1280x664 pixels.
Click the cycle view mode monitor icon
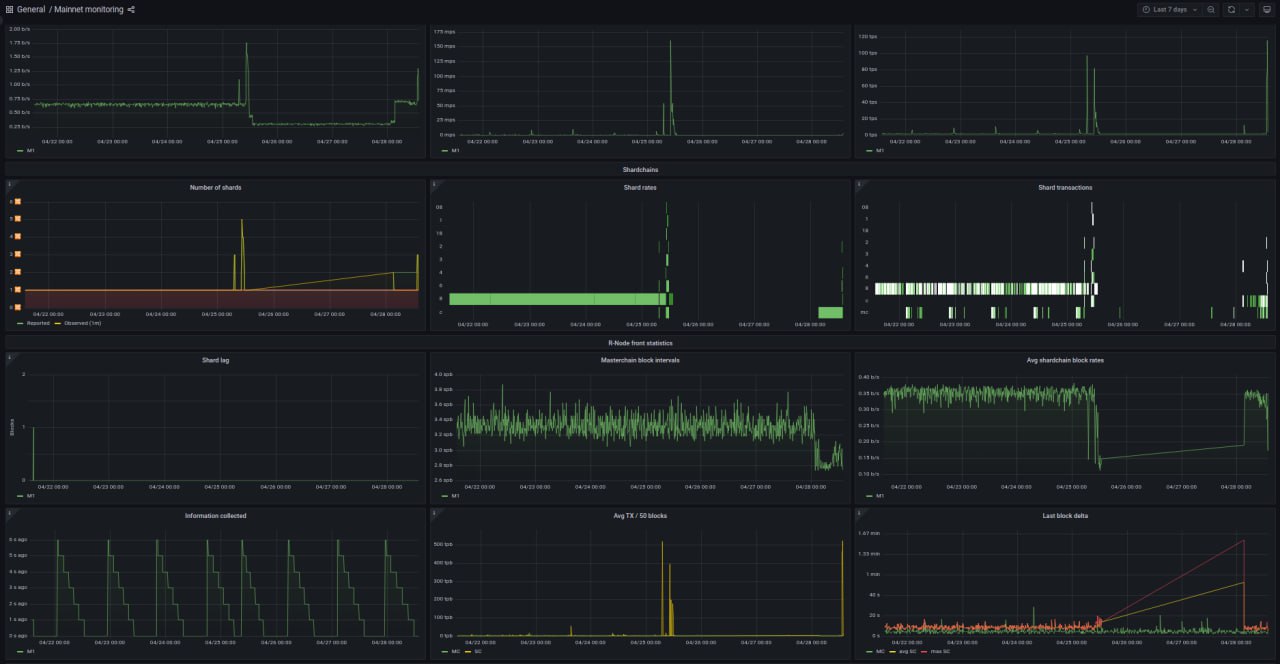1266,9
